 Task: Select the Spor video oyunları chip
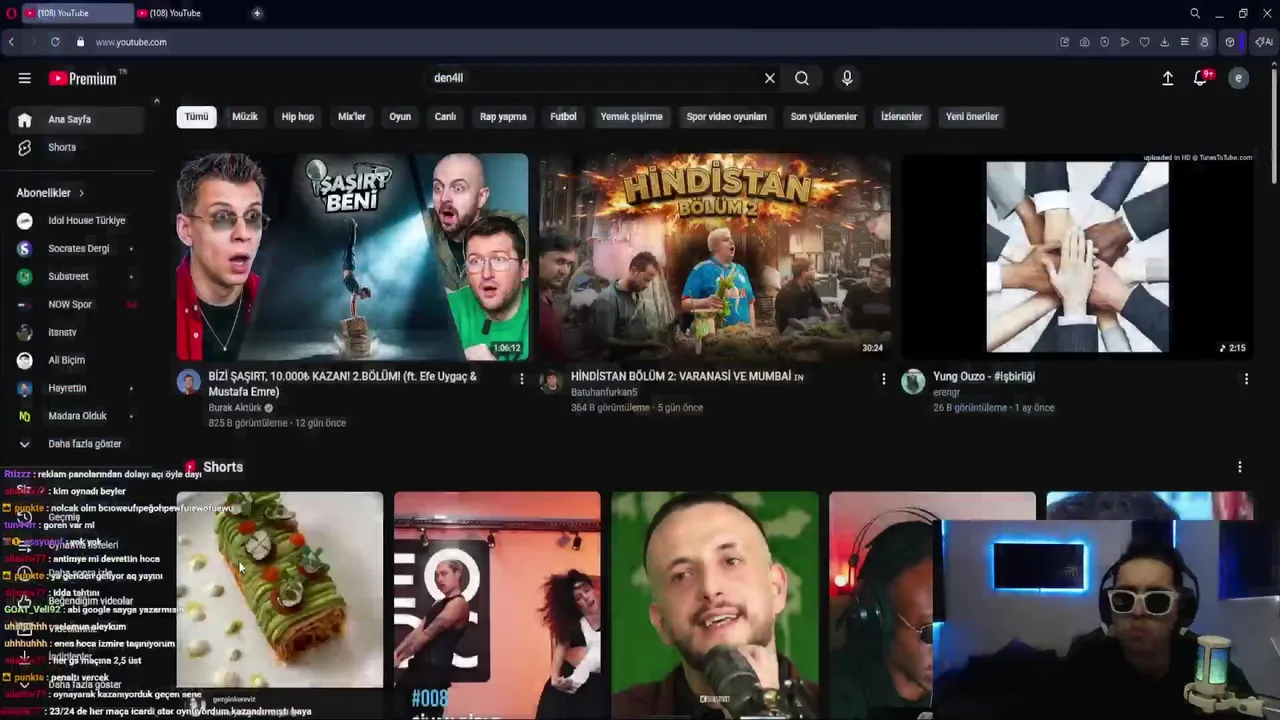coord(726,117)
